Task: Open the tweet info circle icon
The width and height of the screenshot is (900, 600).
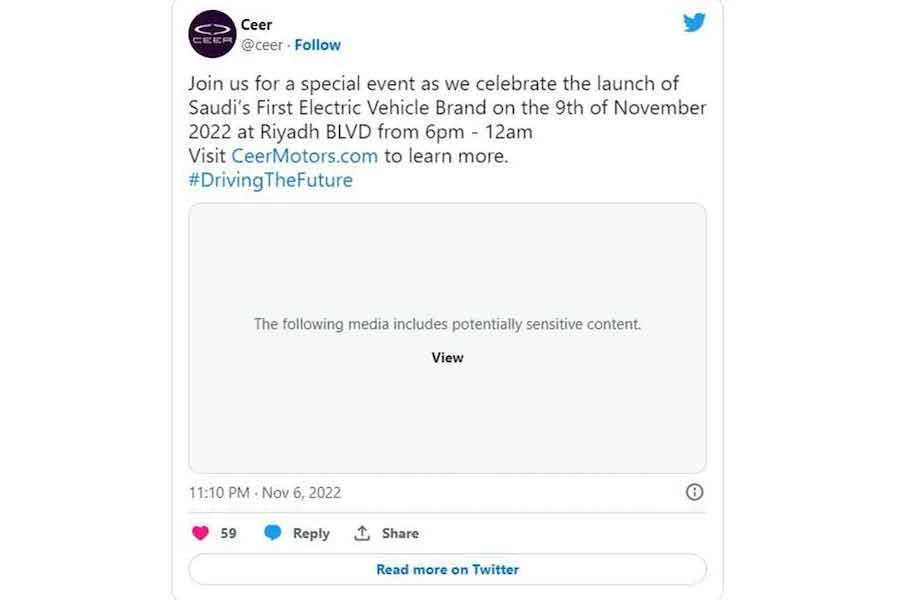Action: pos(694,492)
